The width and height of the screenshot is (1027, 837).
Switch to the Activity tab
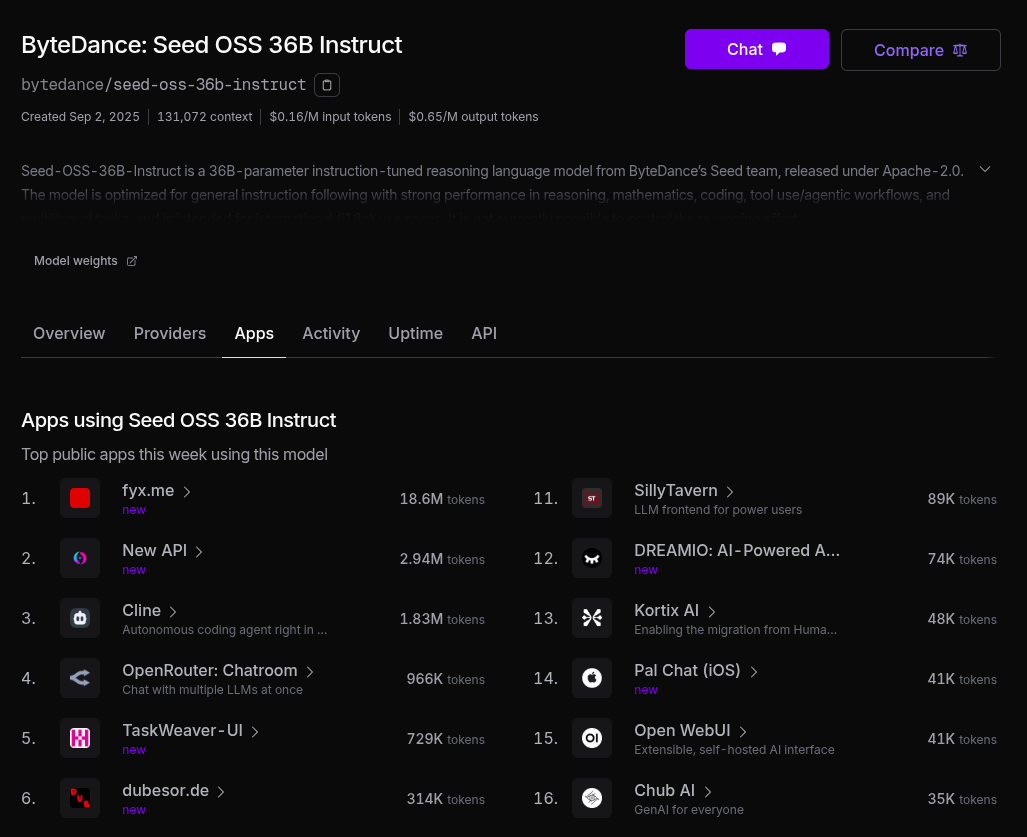click(331, 333)
